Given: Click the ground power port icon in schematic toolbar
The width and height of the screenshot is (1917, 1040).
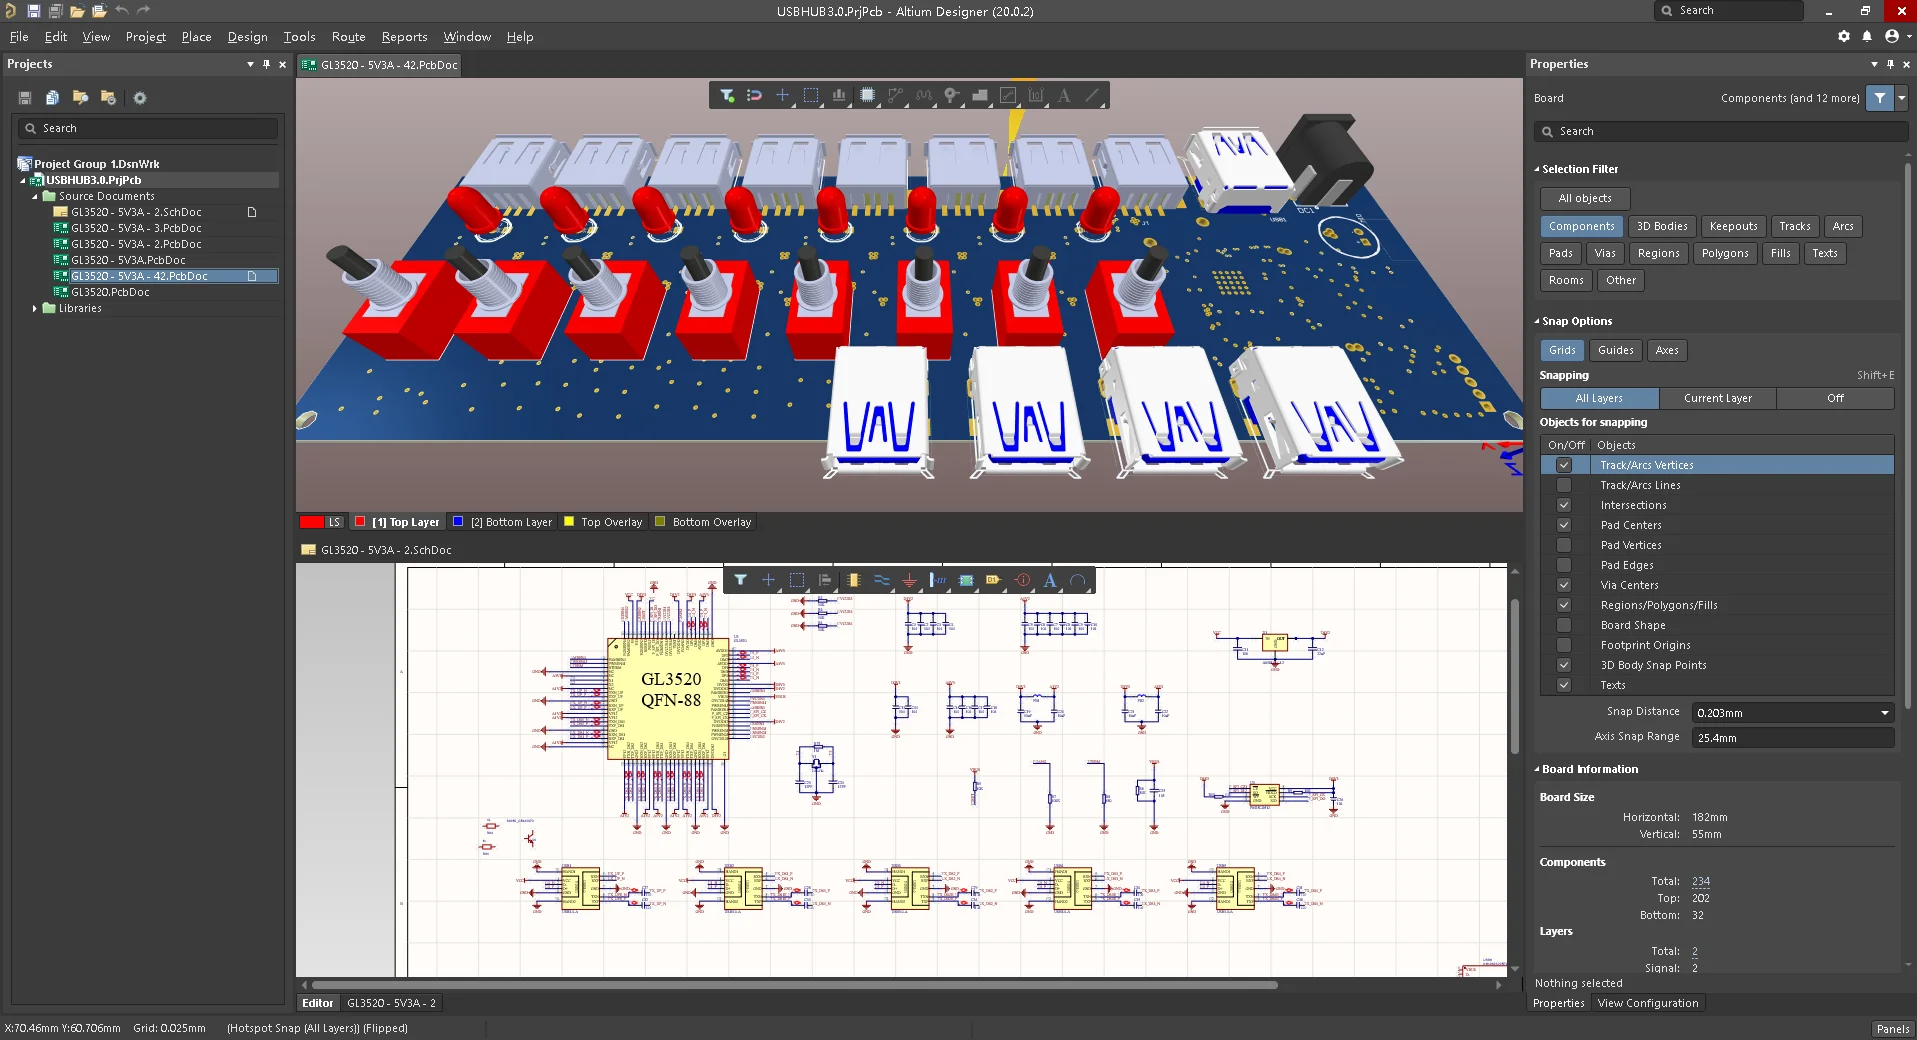Looking at the screenshot, I should pos(909,580).
